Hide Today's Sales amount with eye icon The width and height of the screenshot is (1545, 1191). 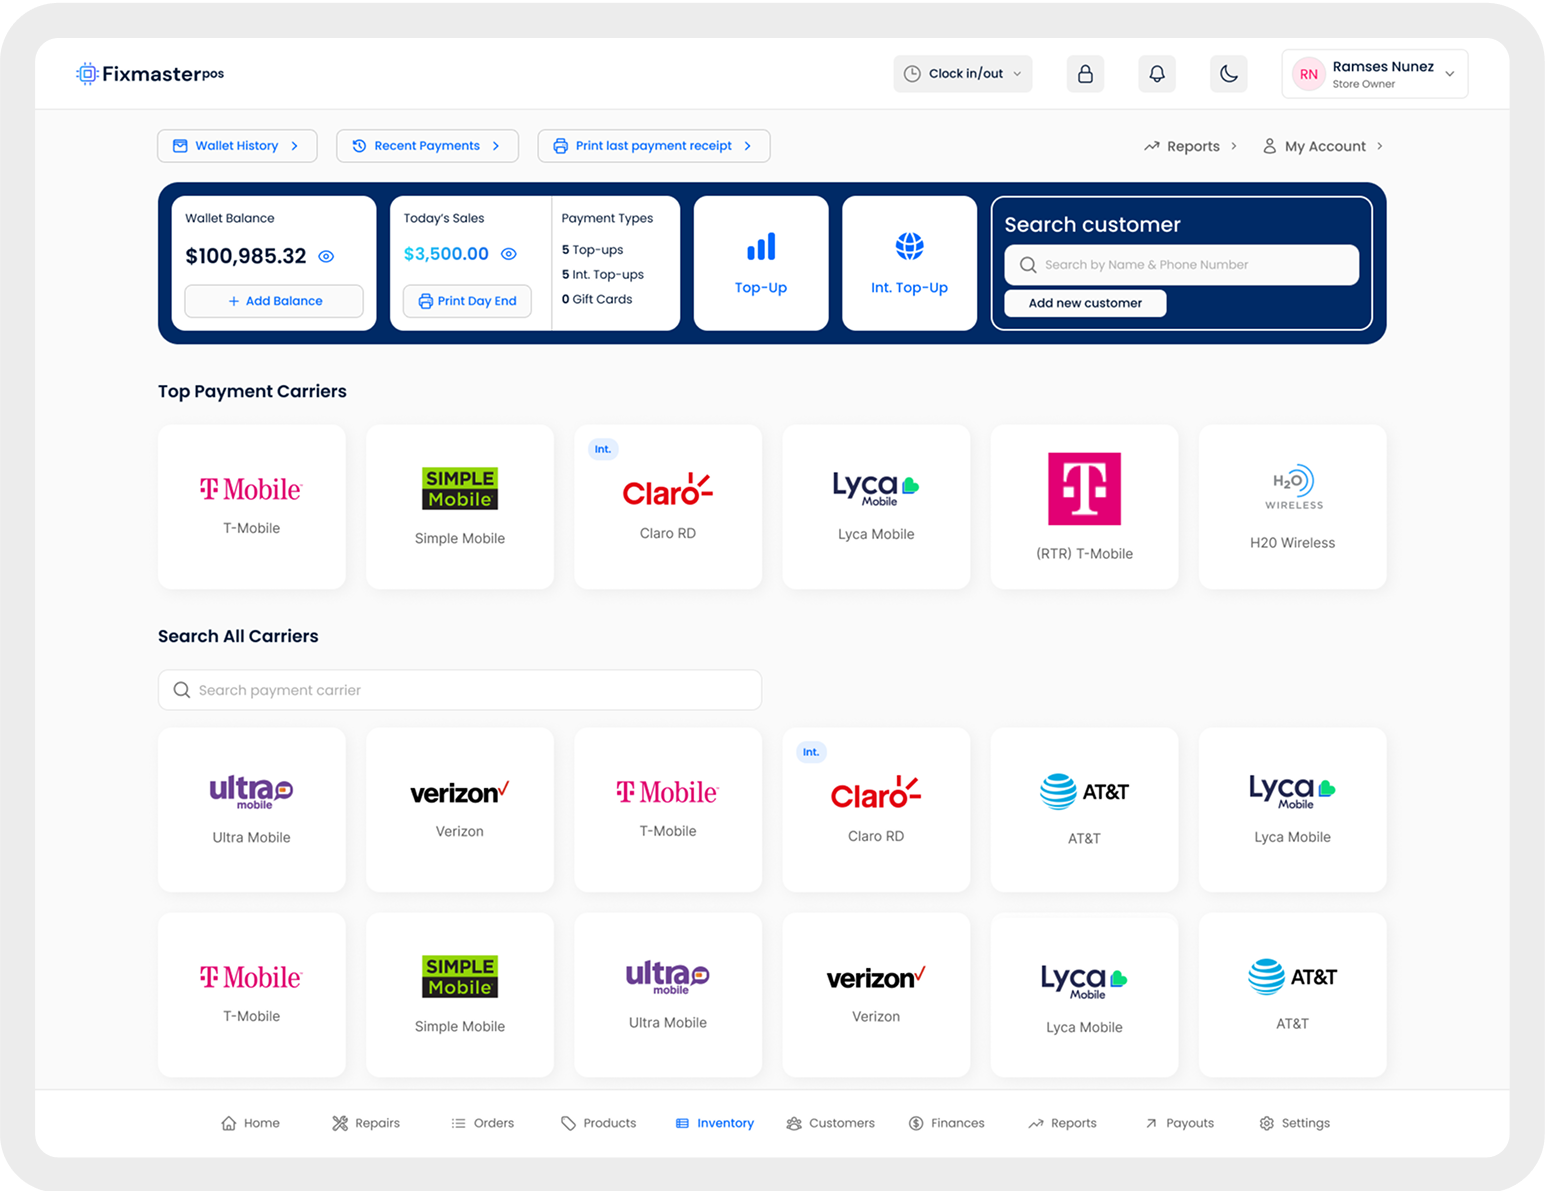coord(509,254)
